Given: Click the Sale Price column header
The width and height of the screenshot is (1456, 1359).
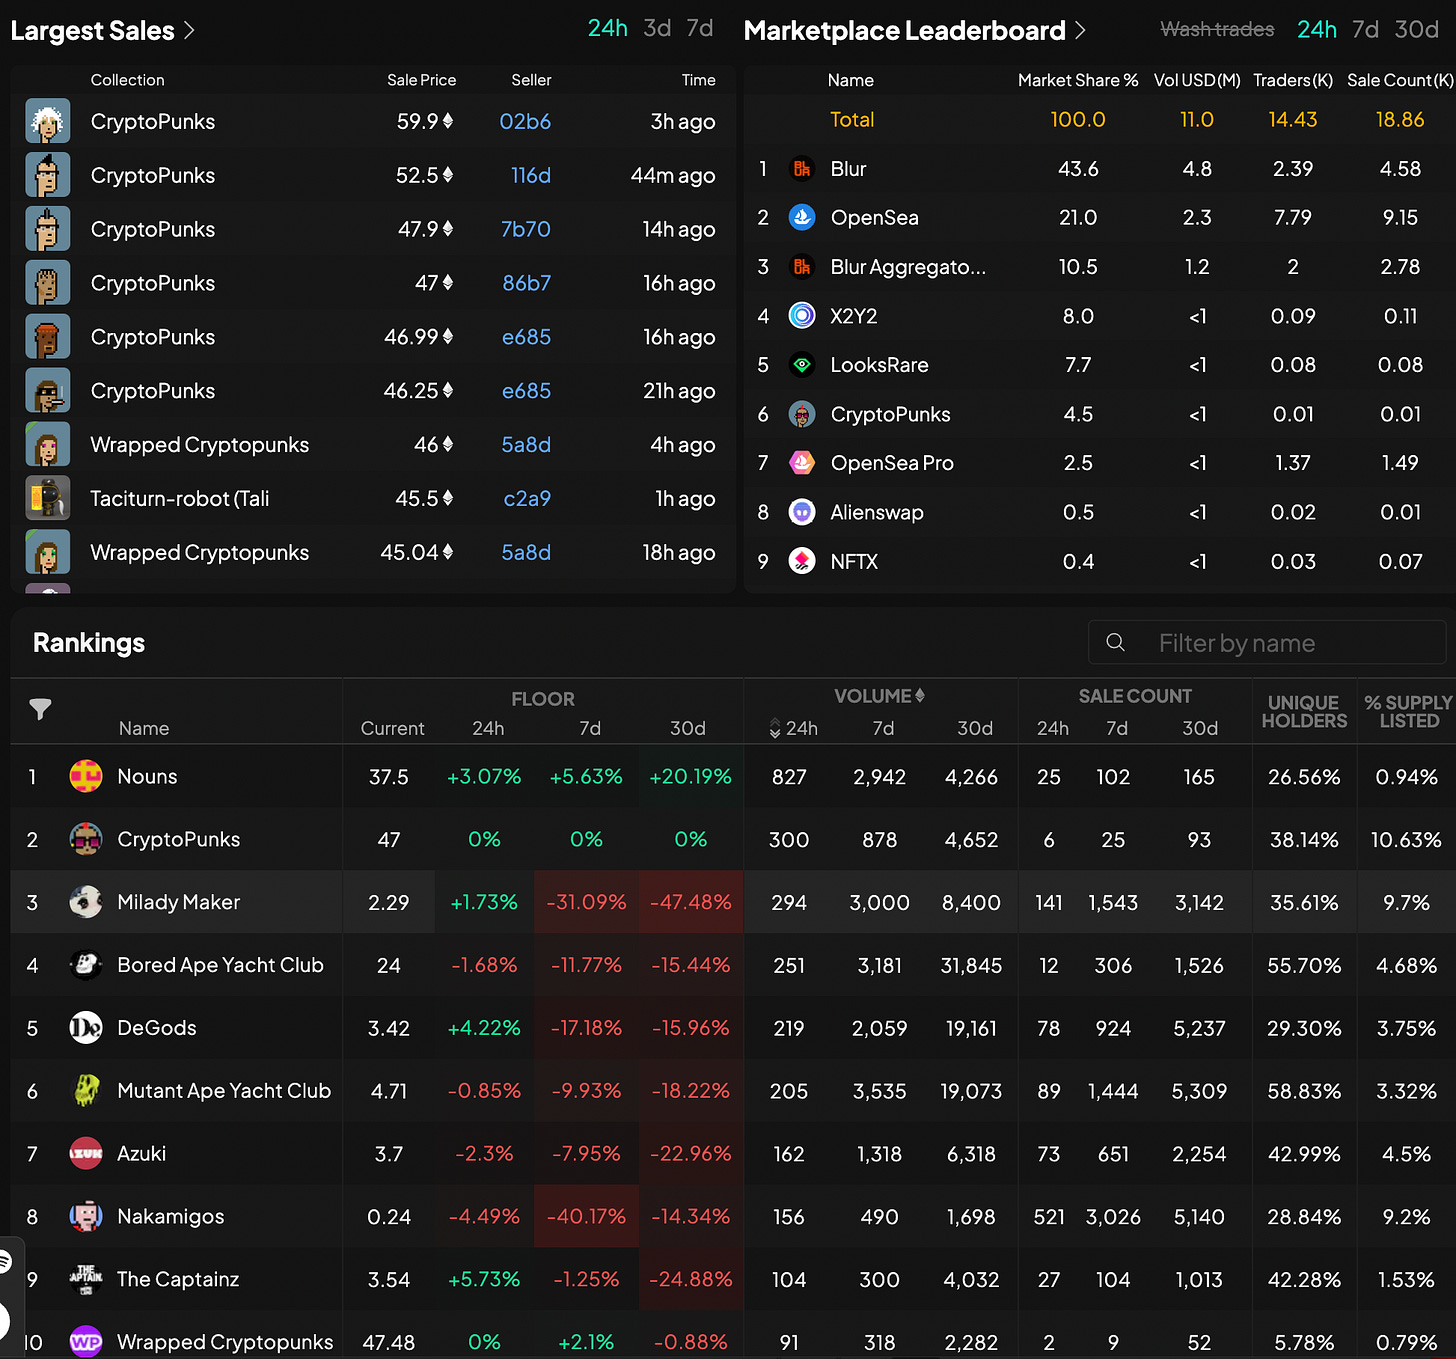Looking at the screenshot, I should [422, 80].
